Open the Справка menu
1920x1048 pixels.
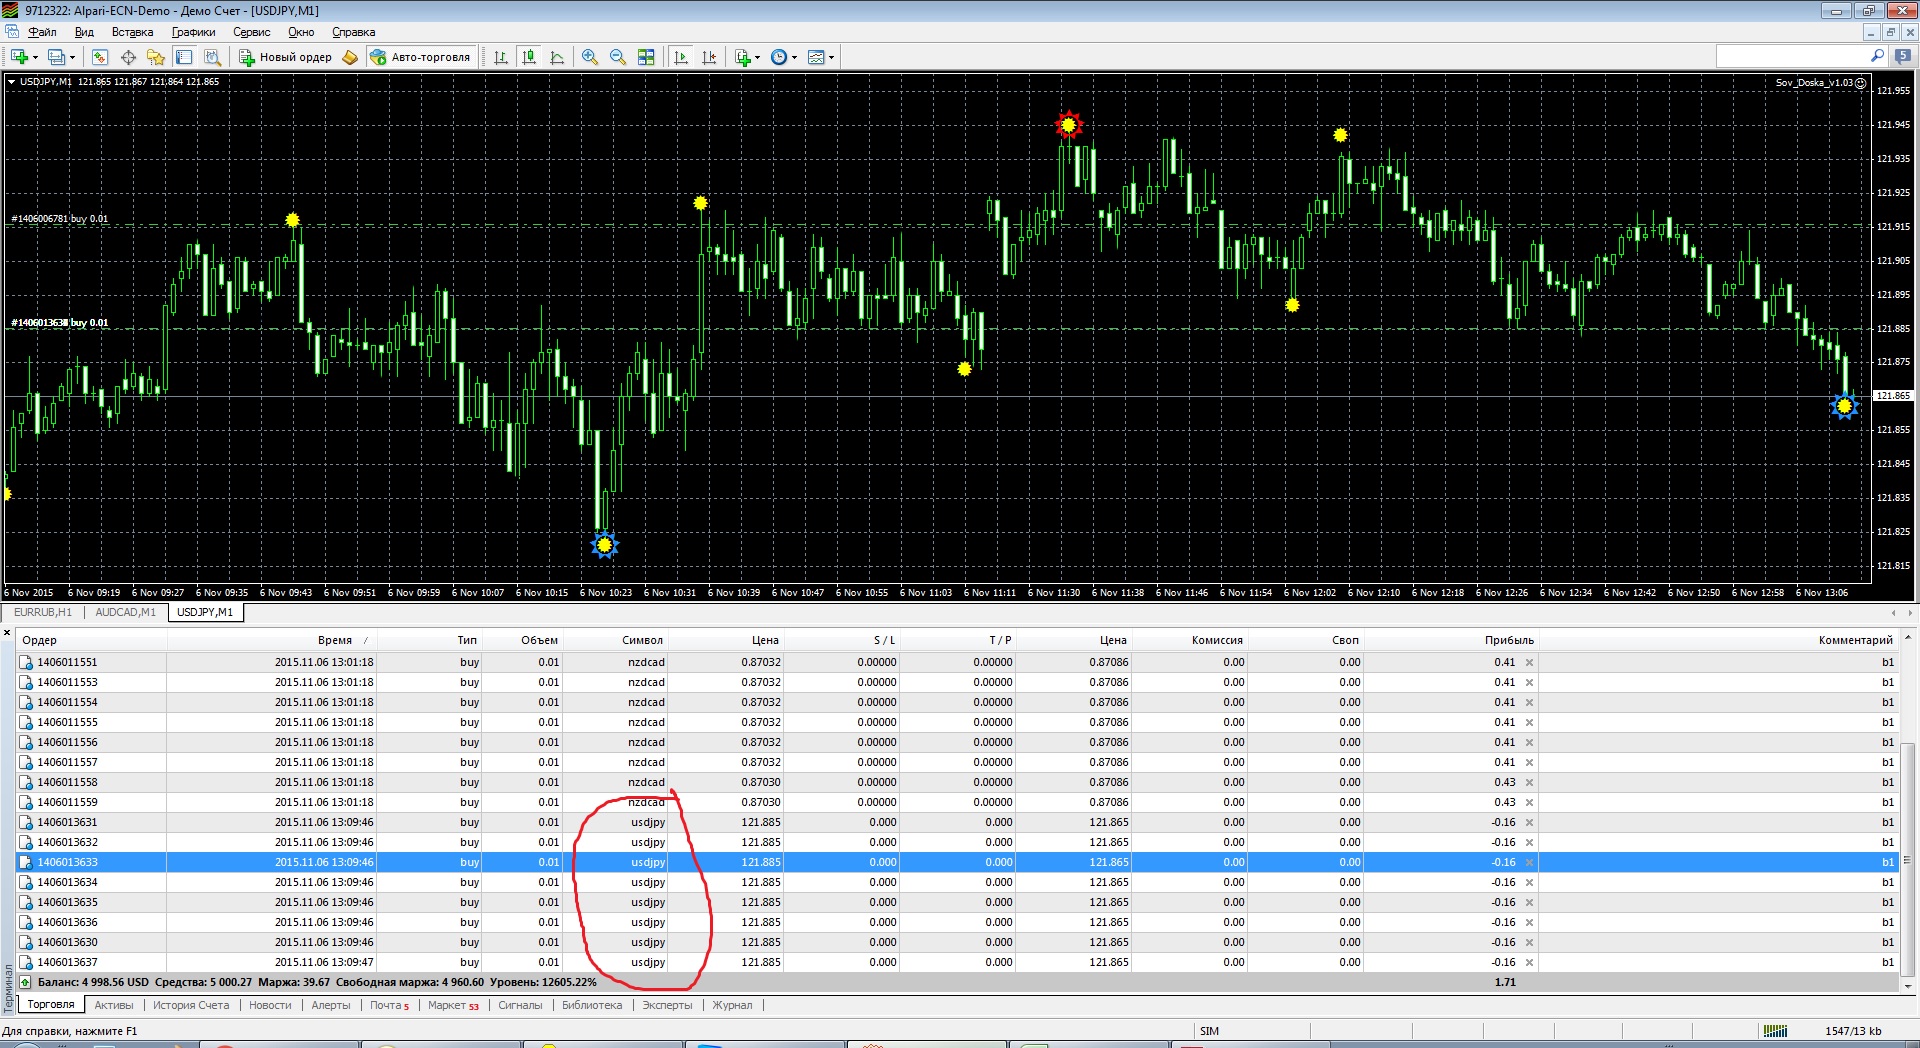pyautogui.click(x=353, y=32)
